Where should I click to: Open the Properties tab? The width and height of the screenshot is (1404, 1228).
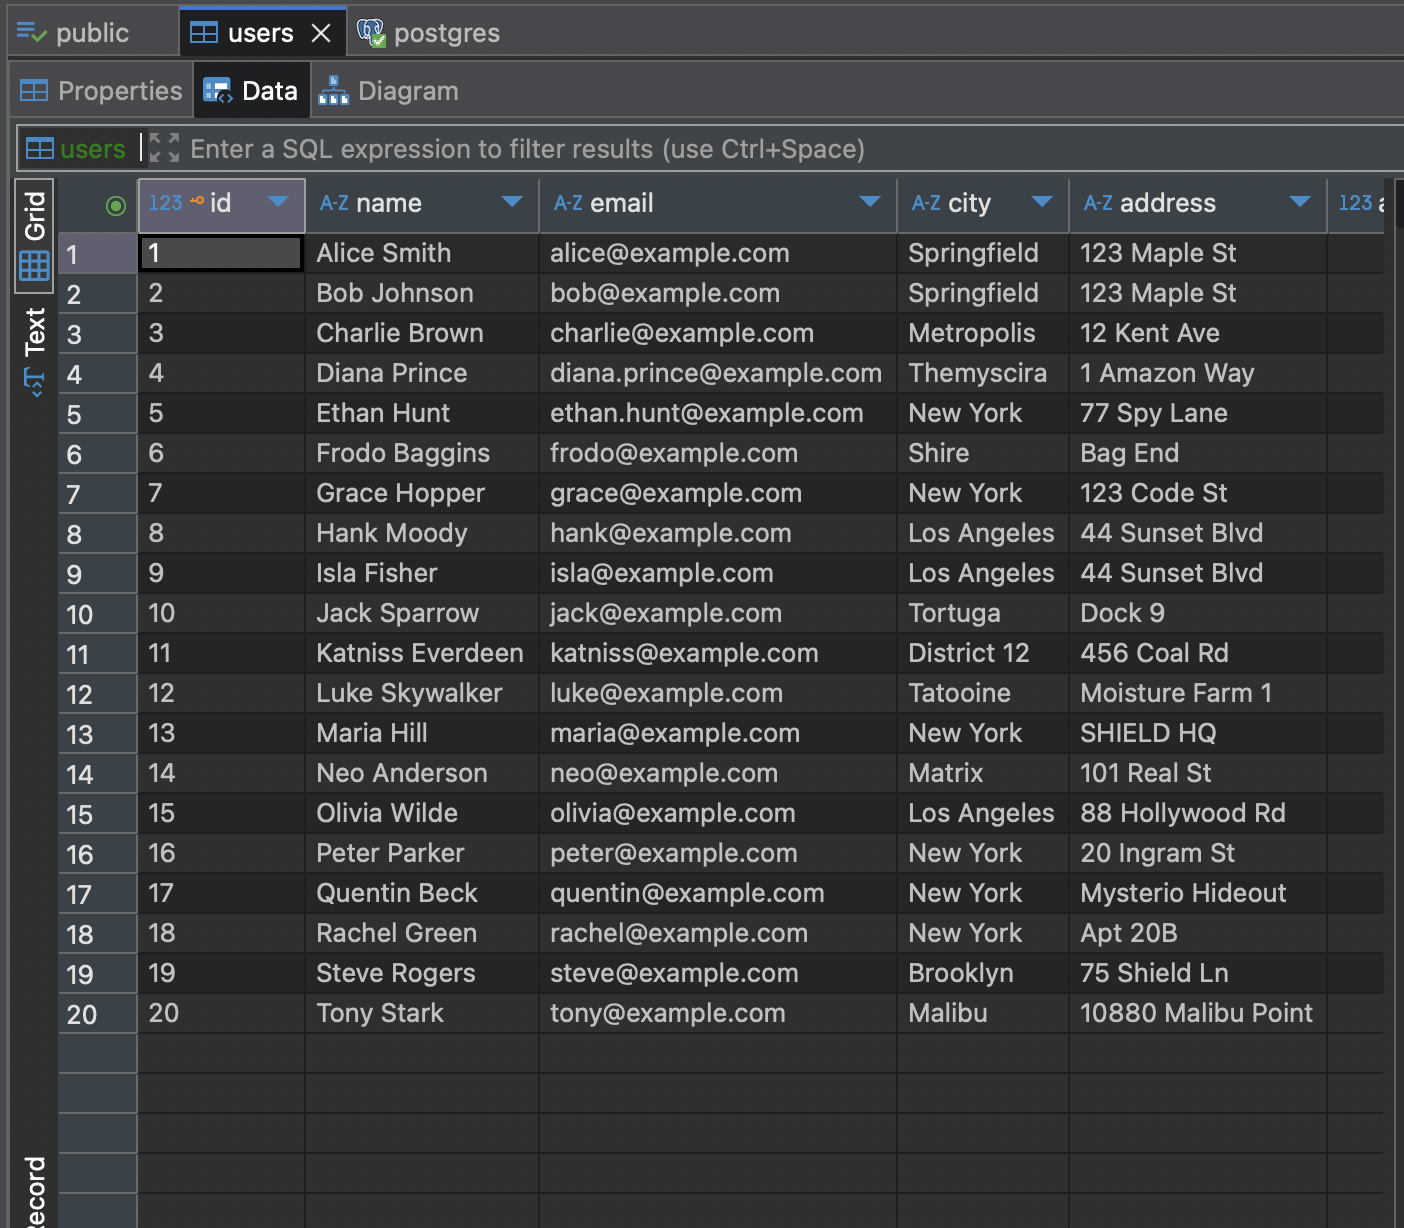coord(101,91)
